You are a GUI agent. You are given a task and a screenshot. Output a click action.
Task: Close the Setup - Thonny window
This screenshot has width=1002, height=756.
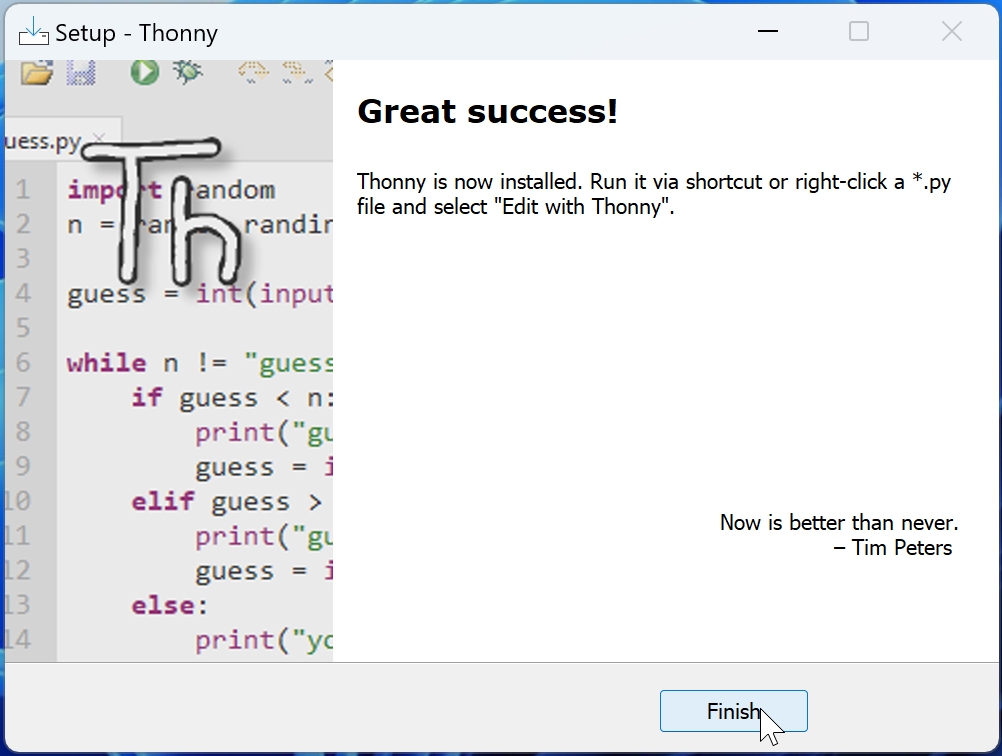(952, 31)
